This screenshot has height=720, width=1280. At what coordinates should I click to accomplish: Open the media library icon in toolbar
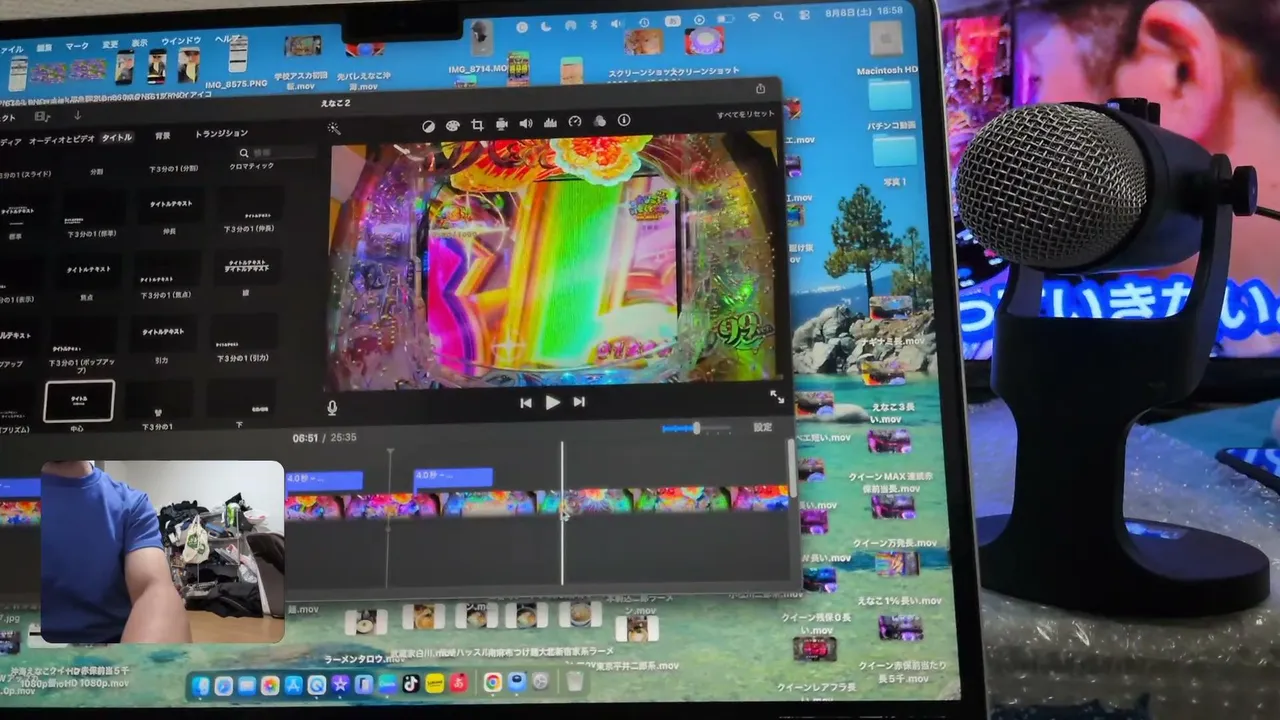pyautogui.click(x=44, y=117)
